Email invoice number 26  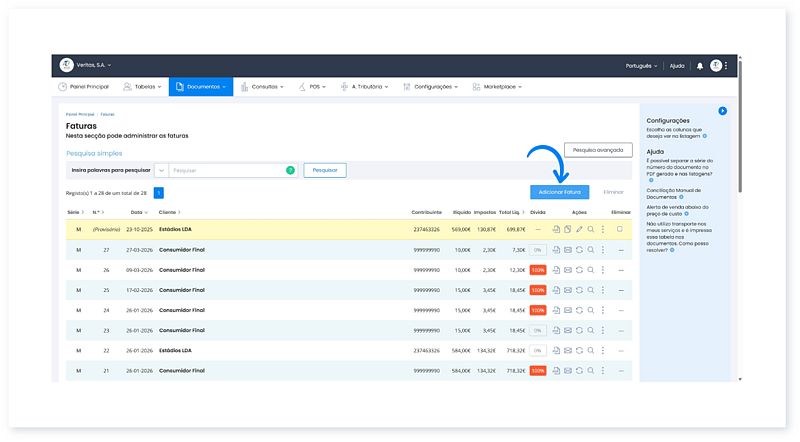(x=567, y=270)
